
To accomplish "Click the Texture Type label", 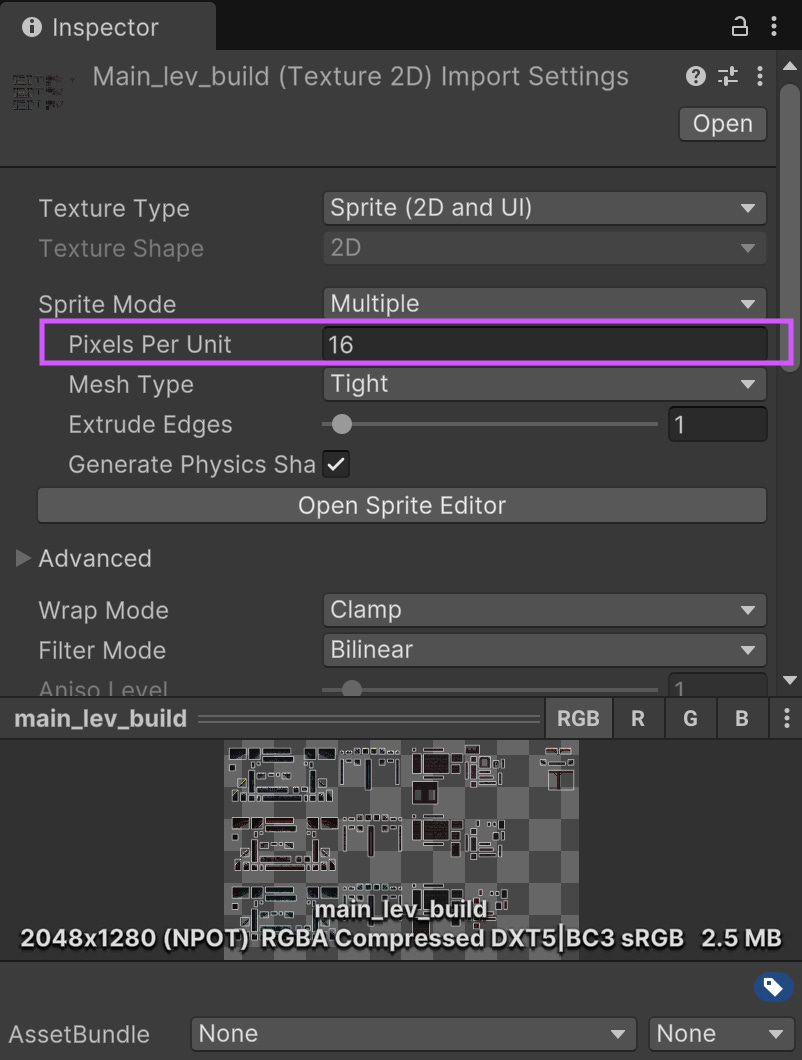I will pos(114,209).
